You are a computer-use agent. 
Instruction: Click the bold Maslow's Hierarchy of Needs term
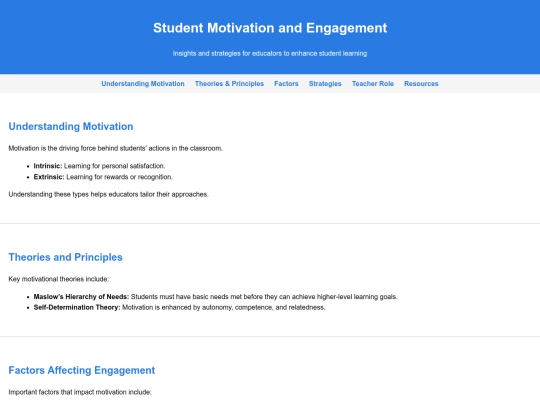pos(81,297)
